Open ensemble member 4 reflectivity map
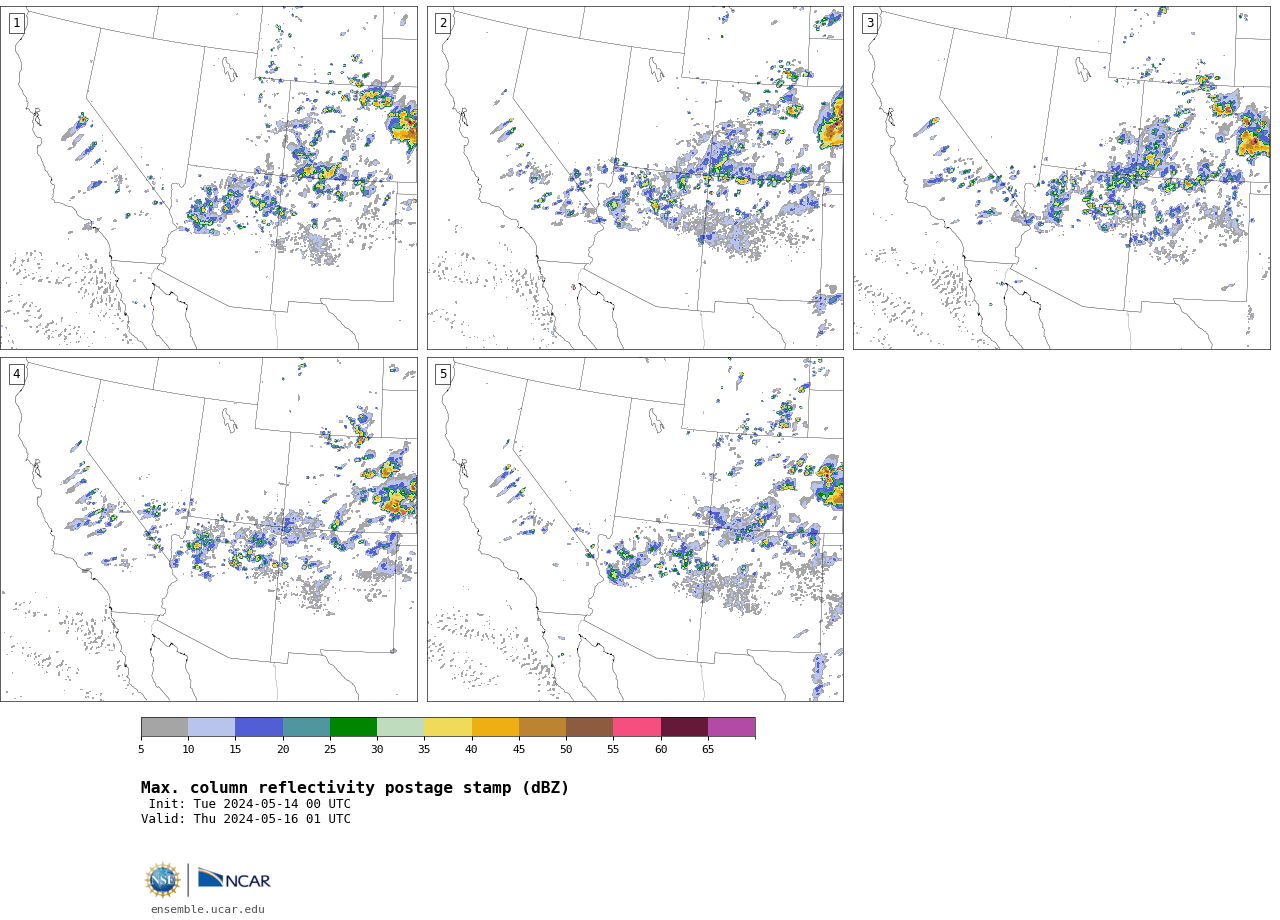The height and width of the screenshot is (920, 1280). [x=209, y=529]
